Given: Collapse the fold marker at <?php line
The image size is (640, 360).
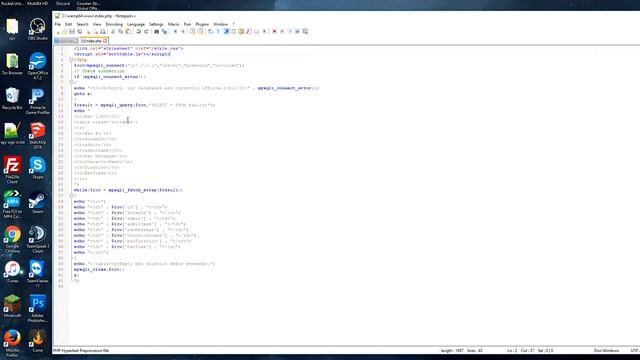Looking at the screenshot, I should [x=71, y=60].
